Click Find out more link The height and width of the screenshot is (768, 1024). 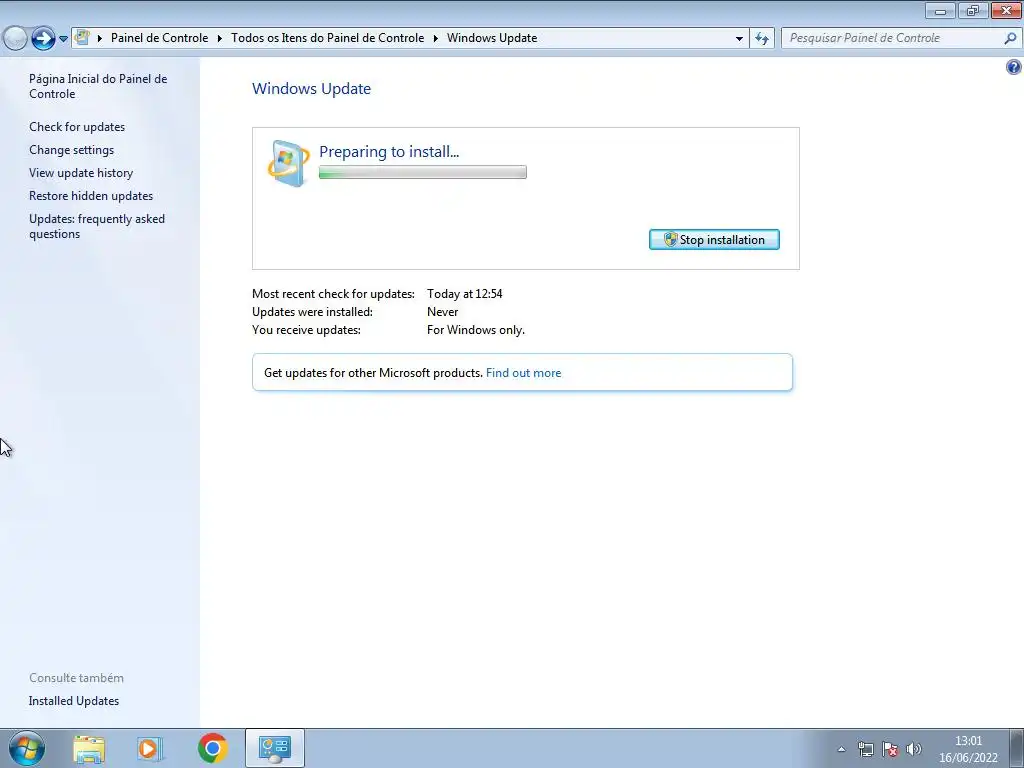[523, 373]
